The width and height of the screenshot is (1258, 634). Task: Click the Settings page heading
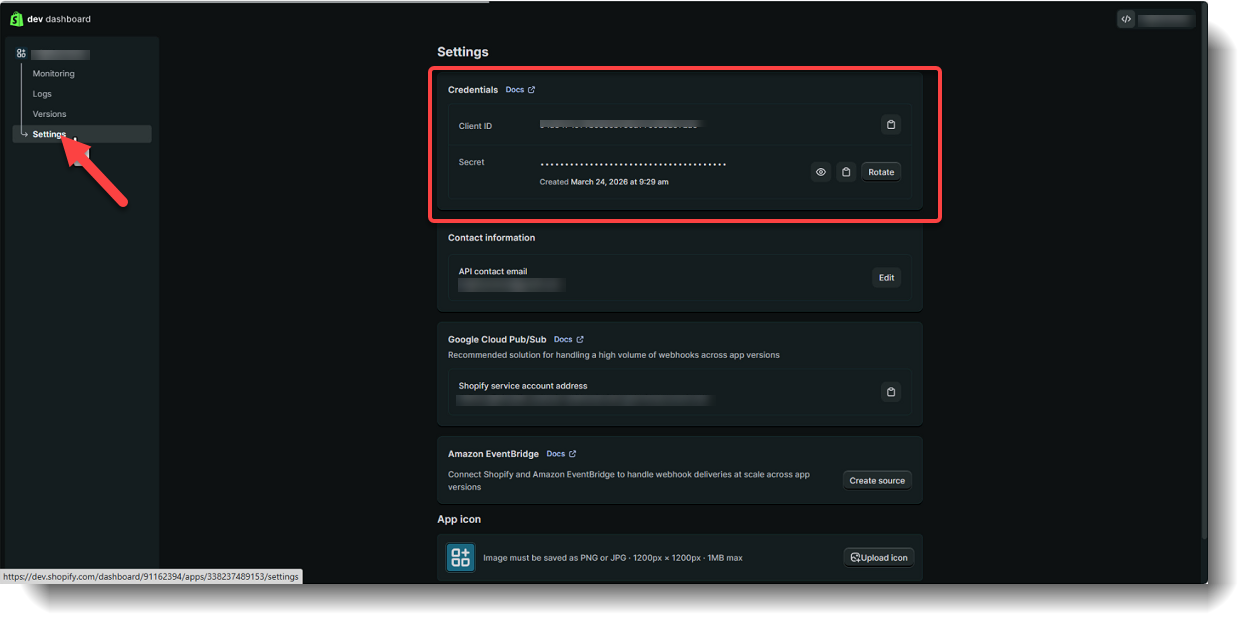[x=463, y=52]
